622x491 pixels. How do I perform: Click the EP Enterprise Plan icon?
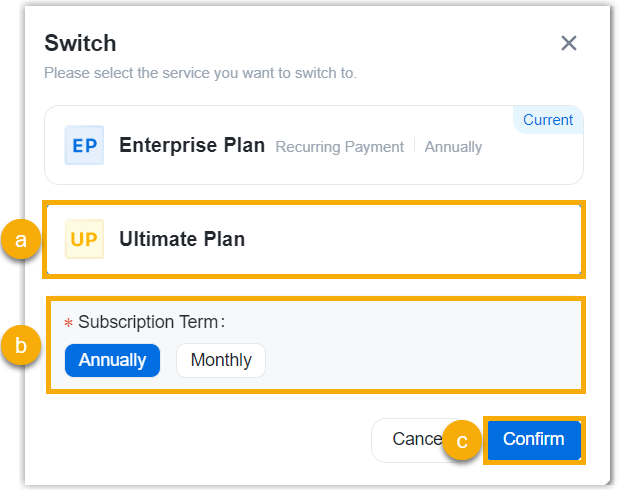click(x=84, y=145)
